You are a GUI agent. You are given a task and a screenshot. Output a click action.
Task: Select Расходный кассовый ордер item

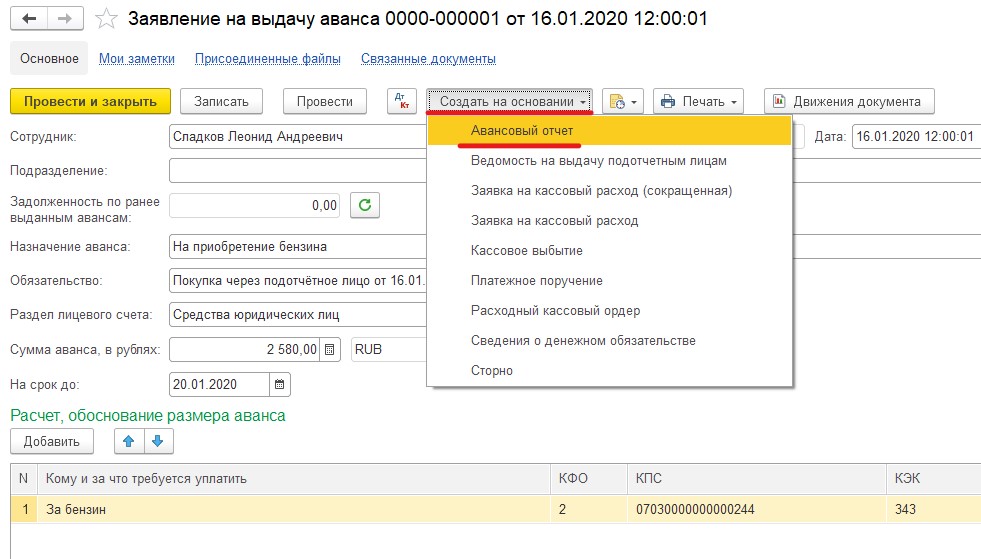609,311
